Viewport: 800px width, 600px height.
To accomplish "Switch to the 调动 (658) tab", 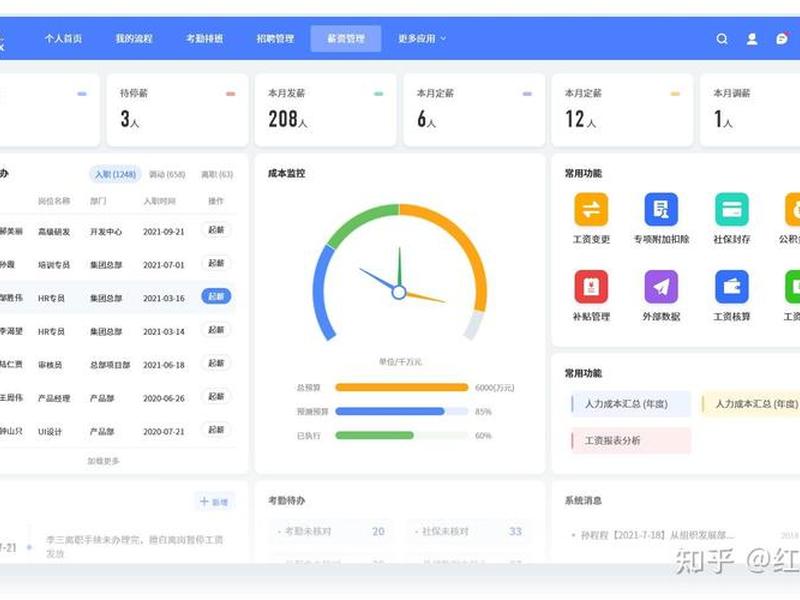I will point(167,174).
